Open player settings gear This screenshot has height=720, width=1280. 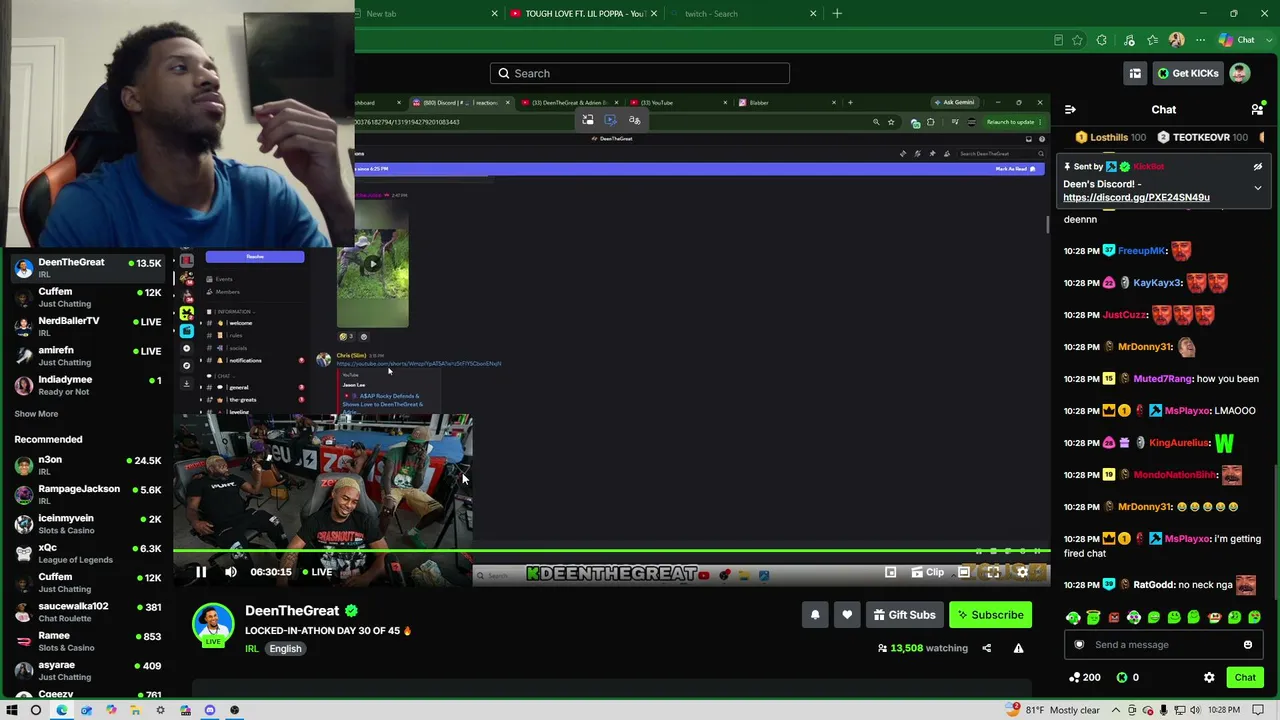[1022, 572]
